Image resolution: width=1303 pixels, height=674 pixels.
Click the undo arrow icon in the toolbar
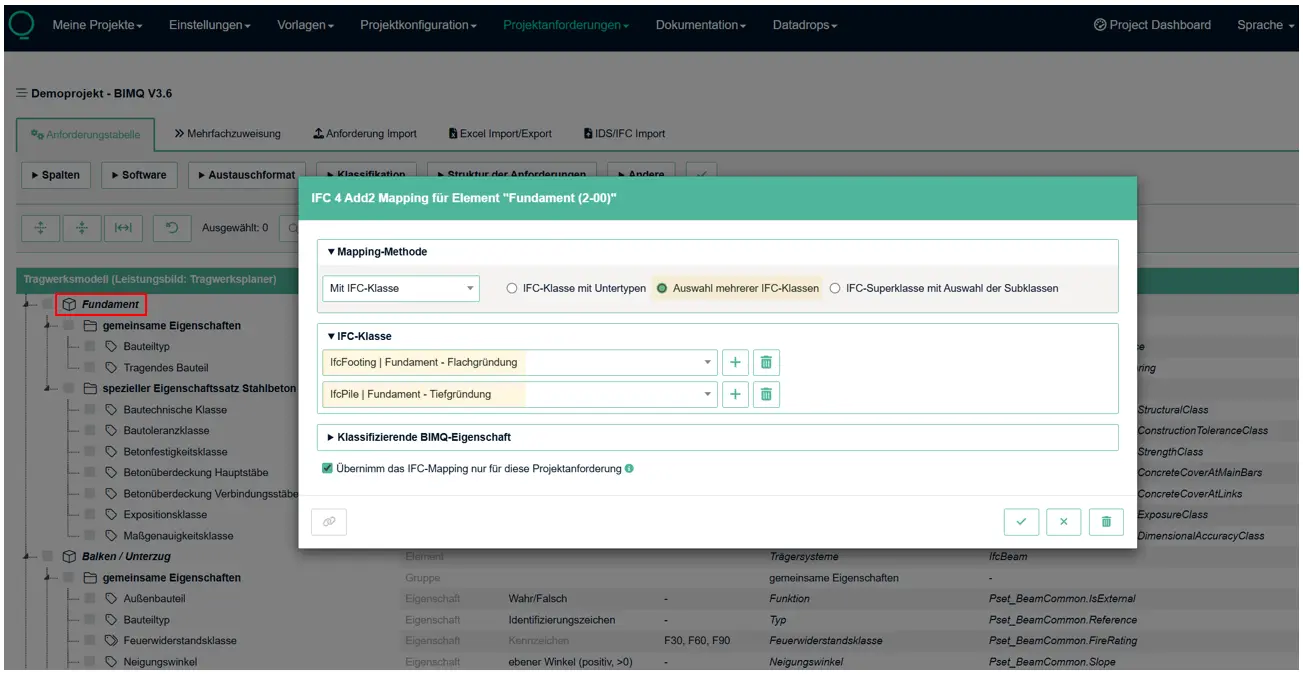pos(171,228)
